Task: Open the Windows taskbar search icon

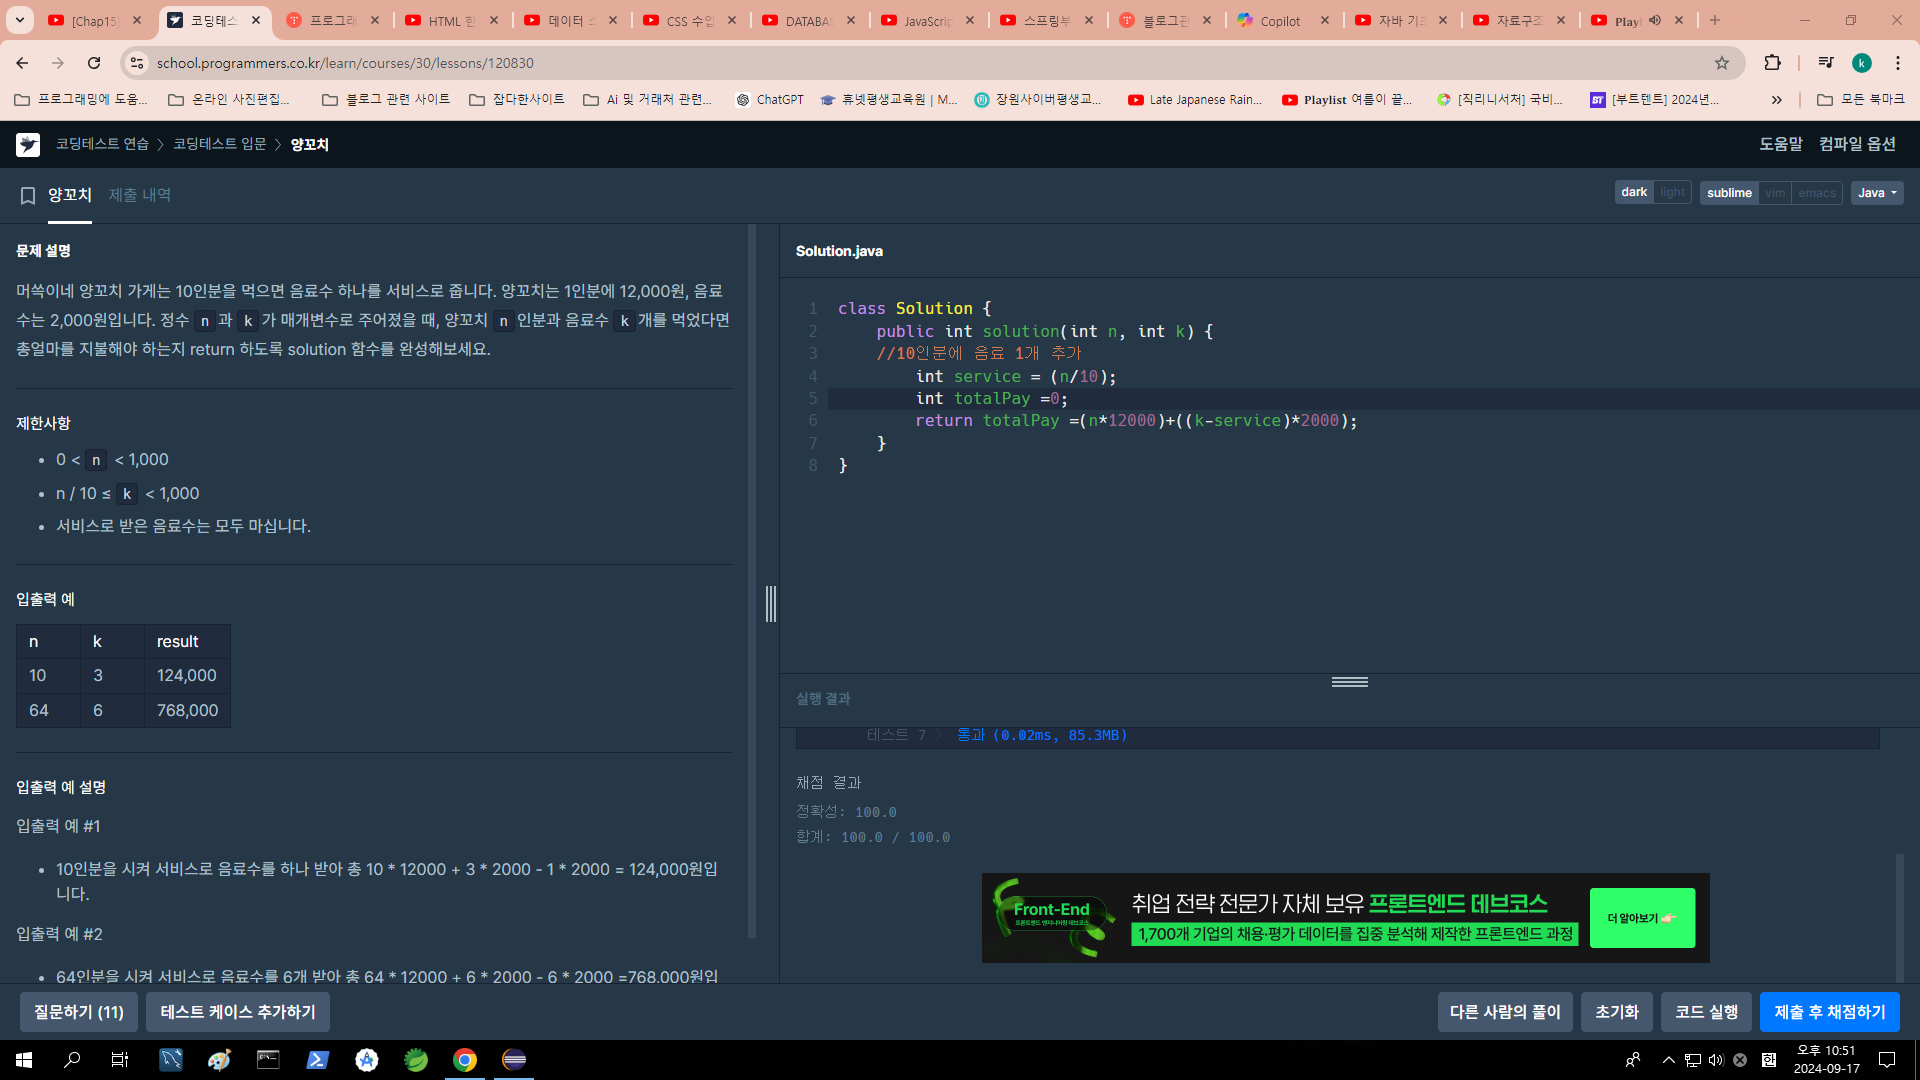Action: click(72, 1060)
